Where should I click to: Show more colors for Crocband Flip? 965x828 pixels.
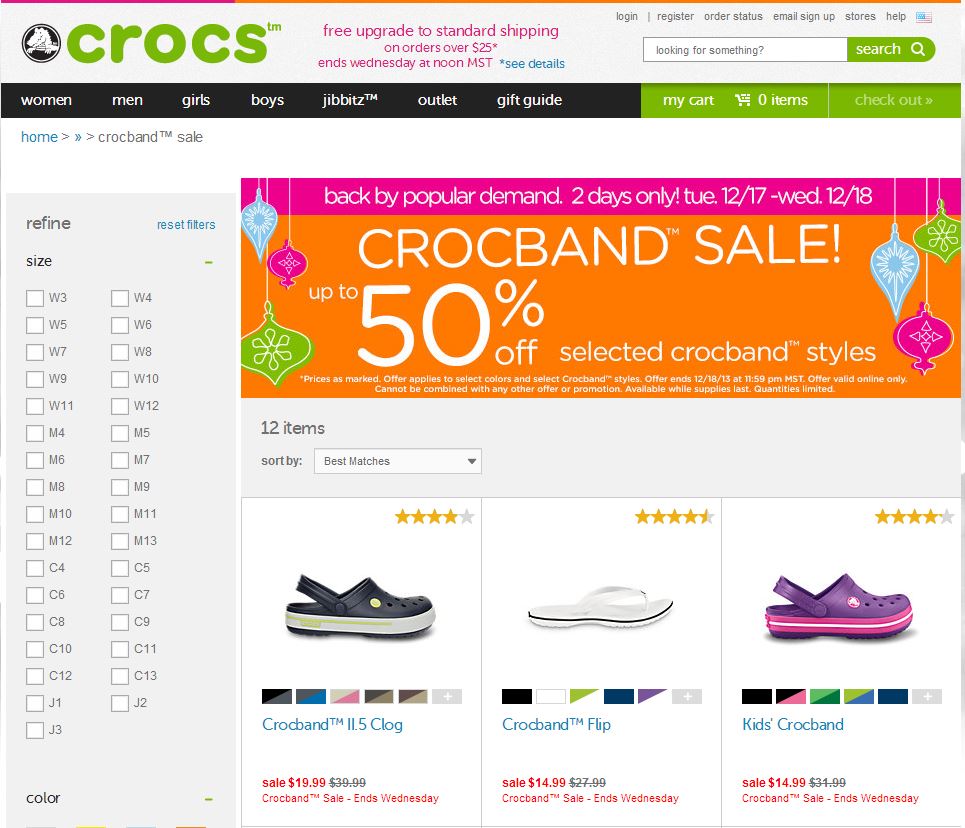687,697
